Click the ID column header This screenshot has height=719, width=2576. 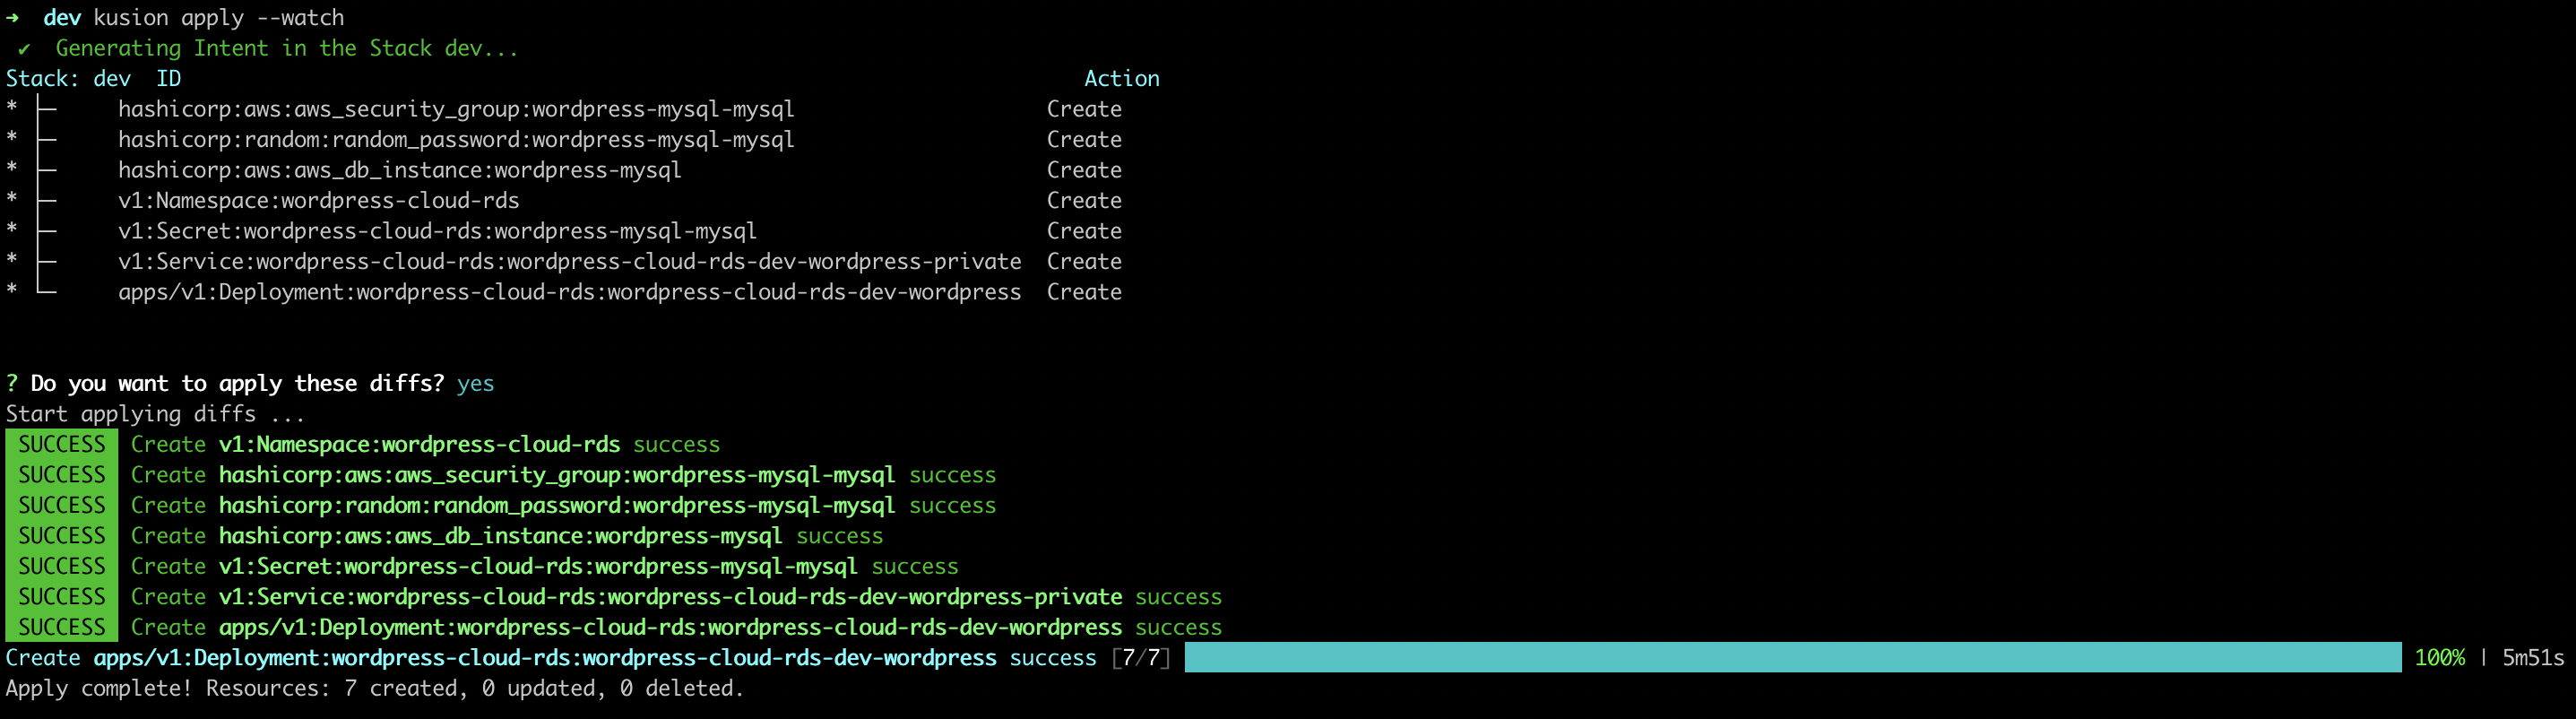[168, 79]
